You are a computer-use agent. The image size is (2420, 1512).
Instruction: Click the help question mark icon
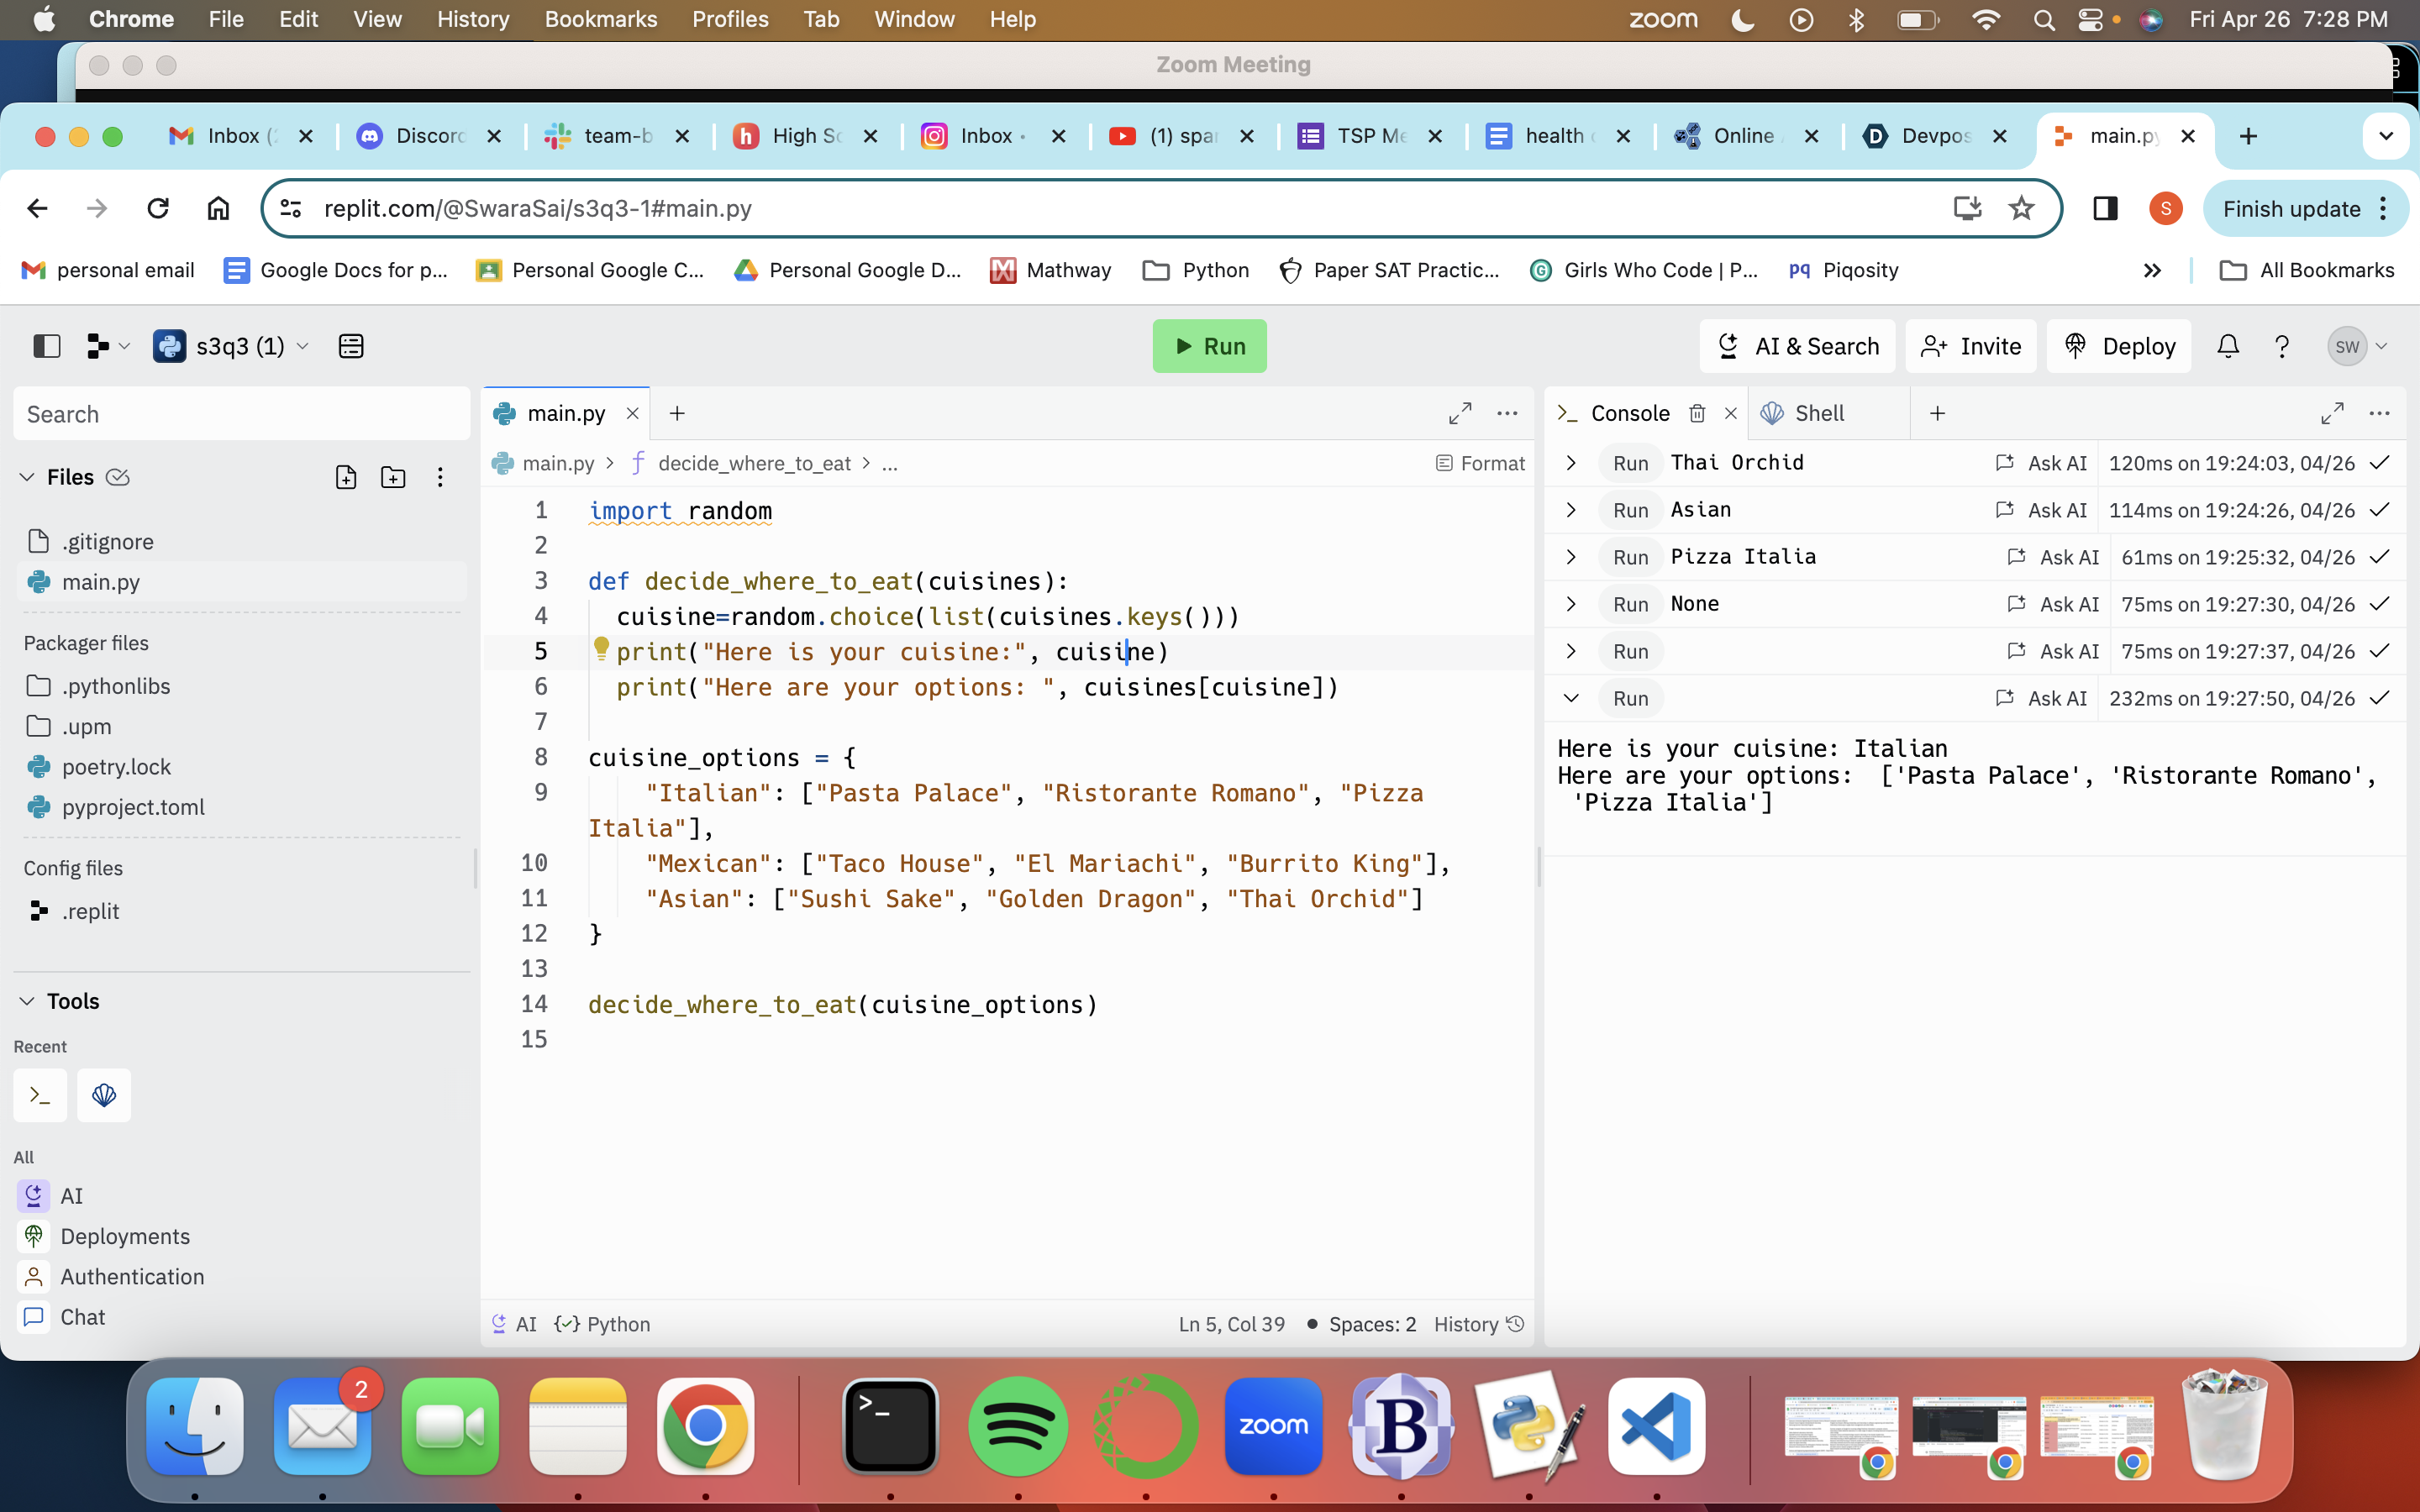point(2281,346)
